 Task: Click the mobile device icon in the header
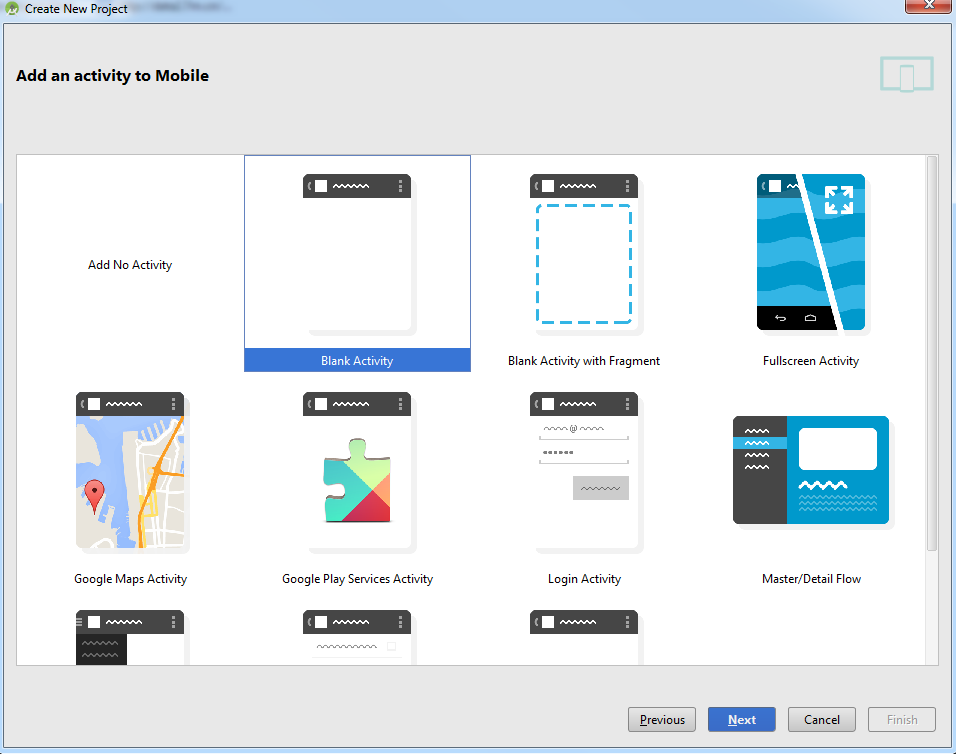pyautogui.click(x=906, y=74)
